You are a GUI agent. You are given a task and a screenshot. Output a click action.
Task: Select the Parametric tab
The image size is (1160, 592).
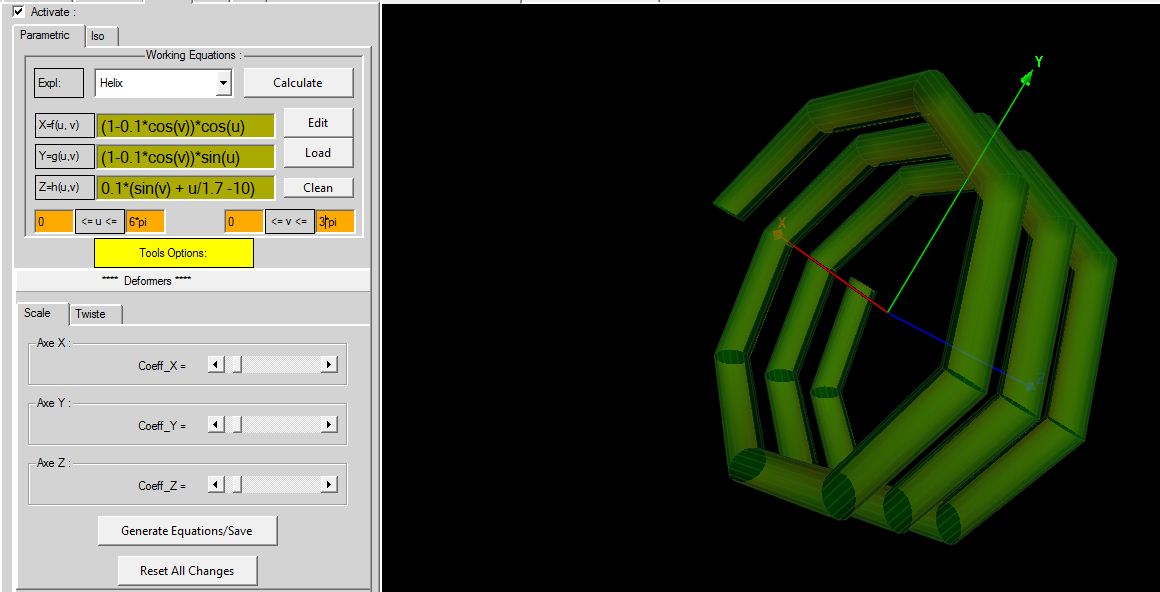click(x=46, y=35)
